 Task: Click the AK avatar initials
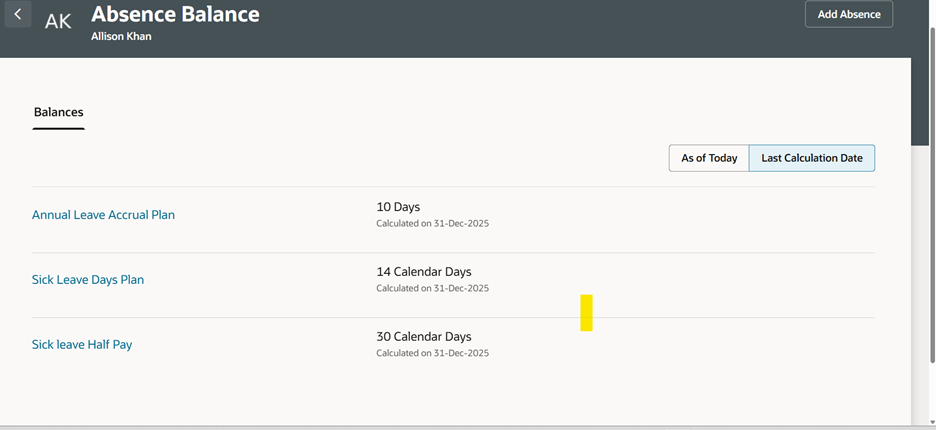click(x=58, y=21)
